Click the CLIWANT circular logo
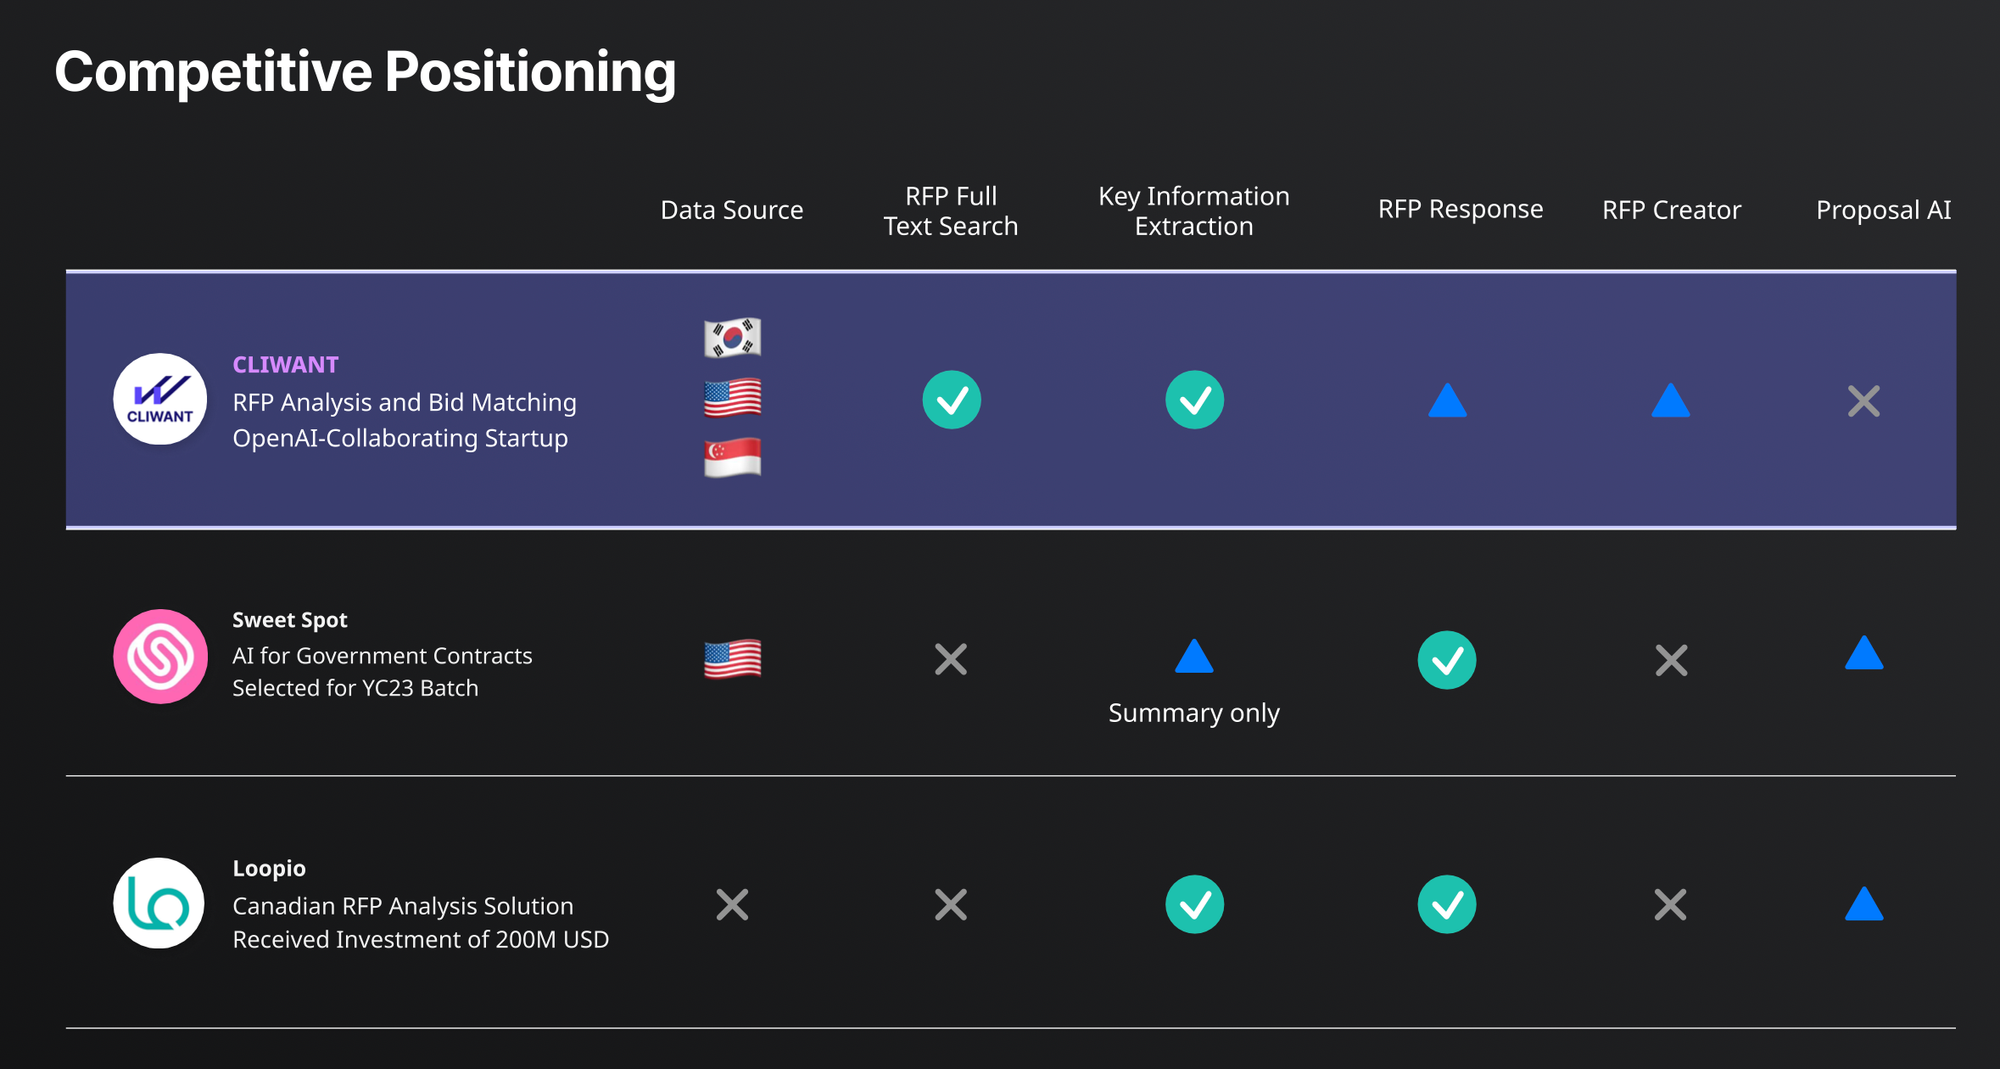This screenshot has width=2000, height=1069. pos(160,400)
